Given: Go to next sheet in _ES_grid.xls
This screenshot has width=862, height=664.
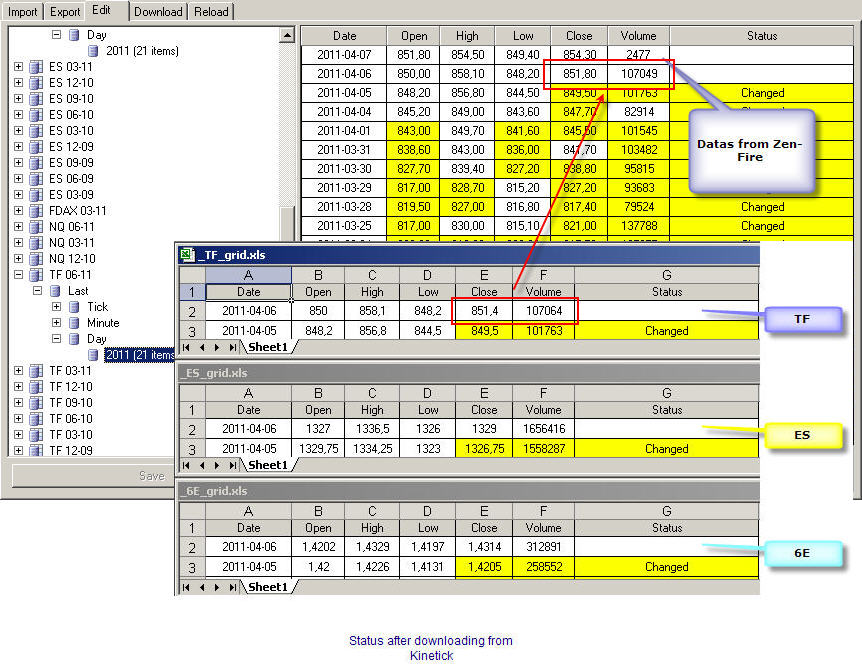Looking at the screenshot, I should (217, 466).
